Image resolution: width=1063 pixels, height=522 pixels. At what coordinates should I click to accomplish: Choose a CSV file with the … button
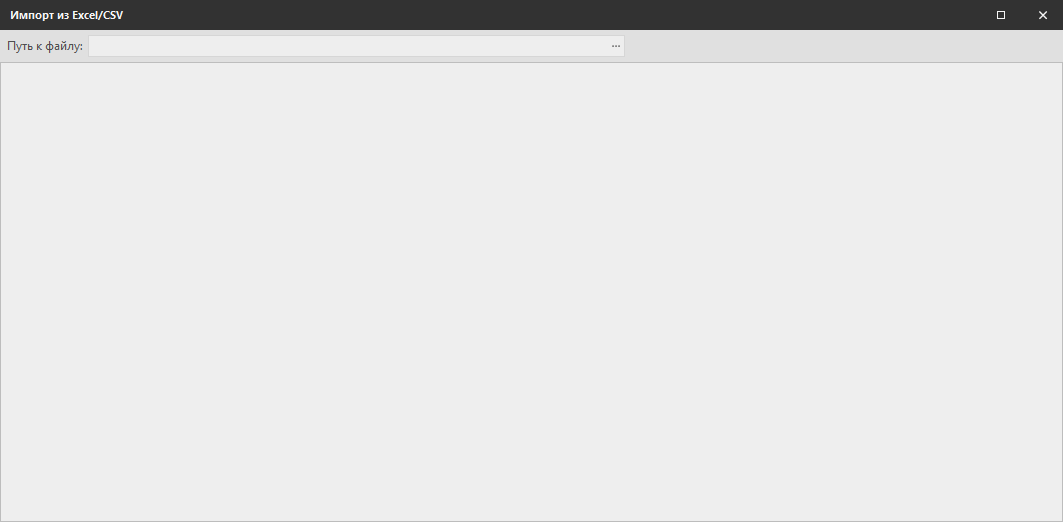pyautogui.click(x=616, y=46)
